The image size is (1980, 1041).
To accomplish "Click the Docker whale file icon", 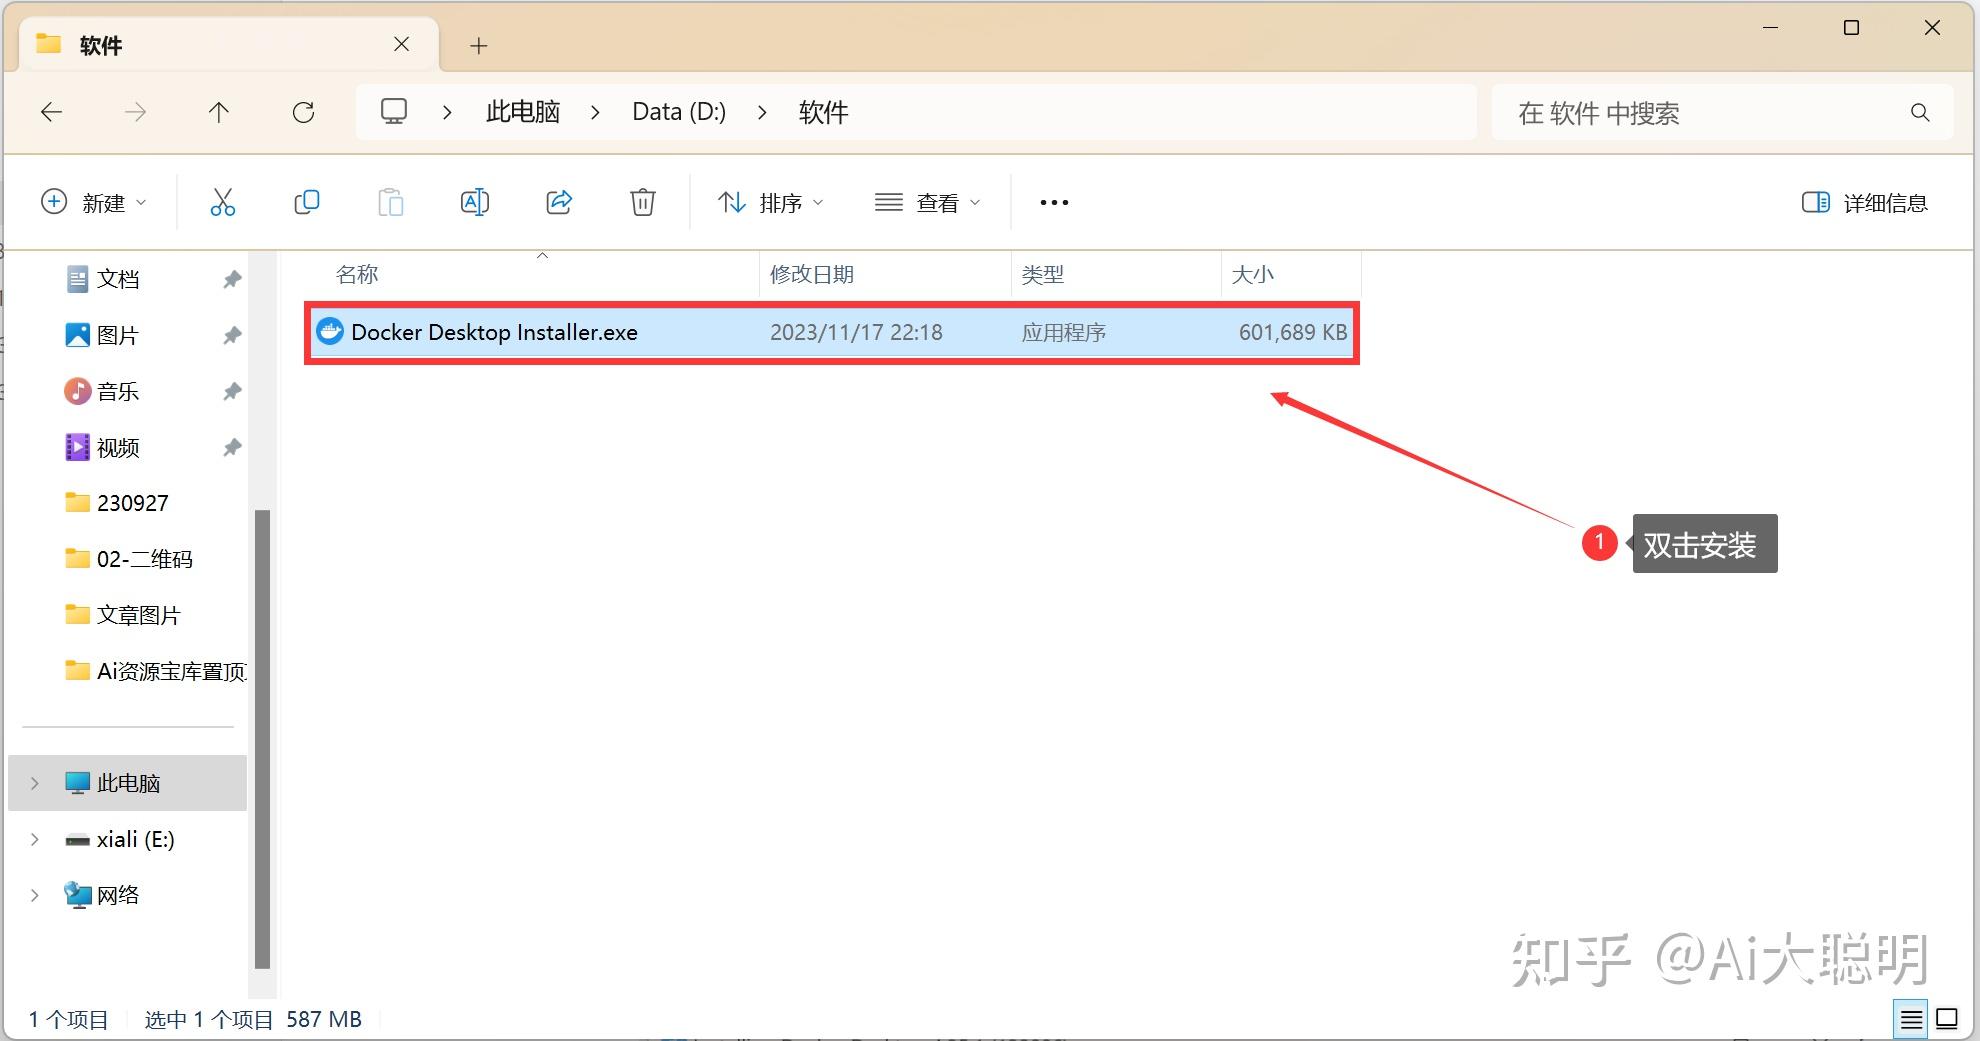I will point(329,331).
